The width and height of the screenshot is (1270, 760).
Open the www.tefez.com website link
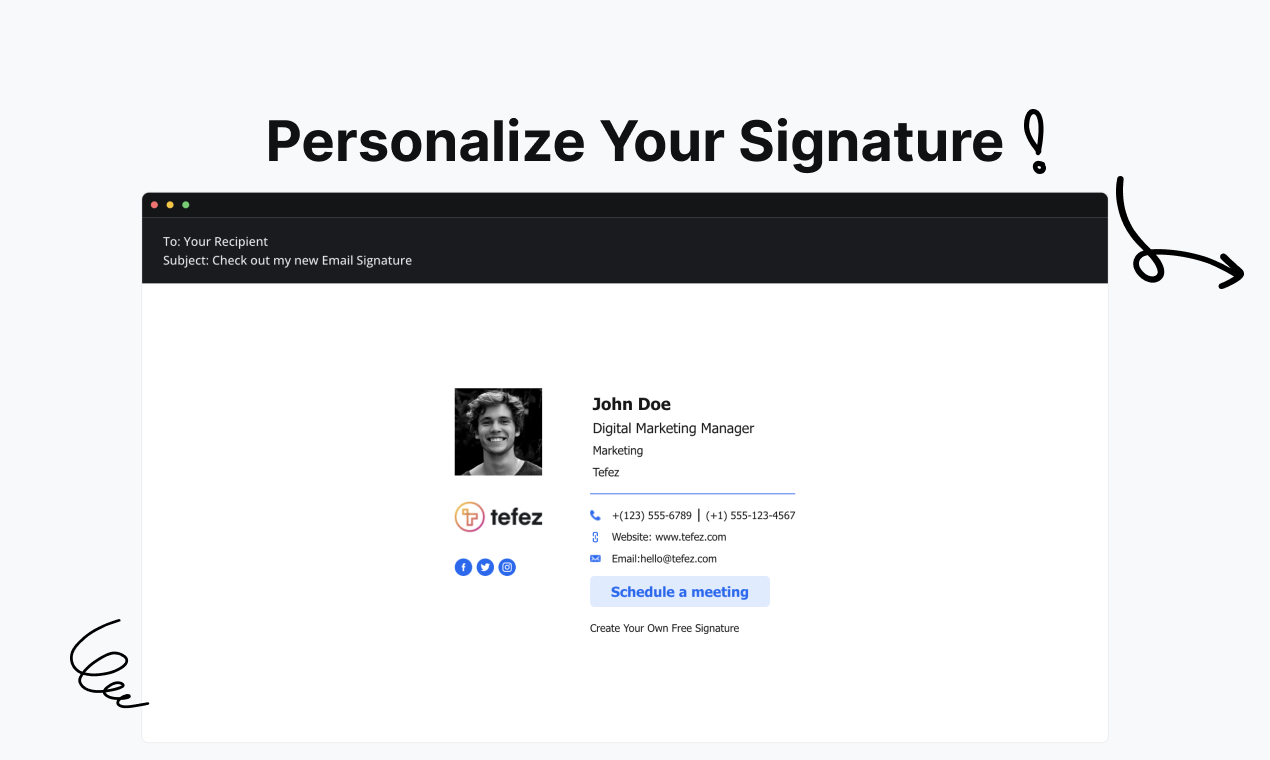point(691,537)
